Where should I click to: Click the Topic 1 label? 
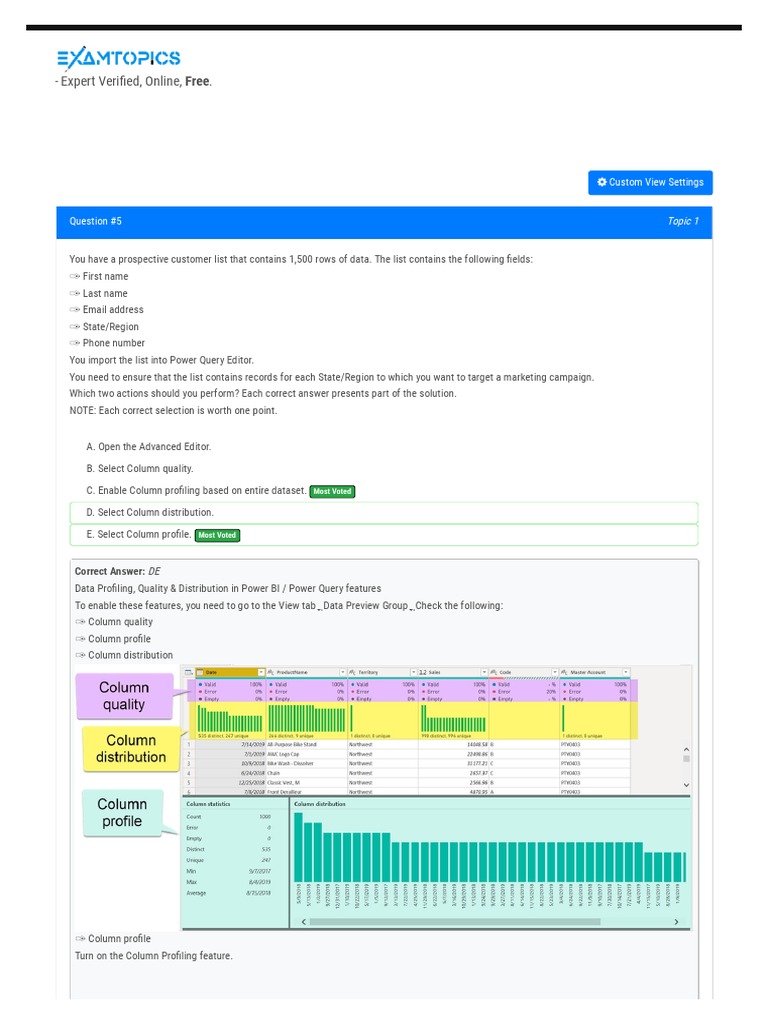coord(683,221)
